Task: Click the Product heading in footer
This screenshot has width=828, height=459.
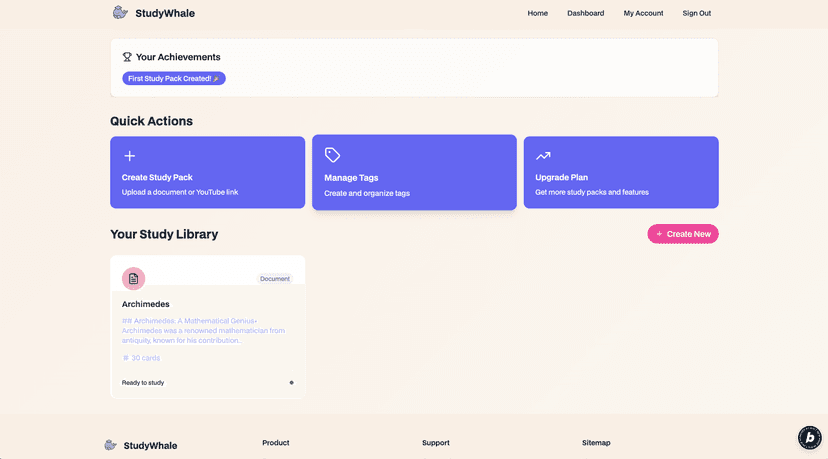Action: [x=276, y=443]
